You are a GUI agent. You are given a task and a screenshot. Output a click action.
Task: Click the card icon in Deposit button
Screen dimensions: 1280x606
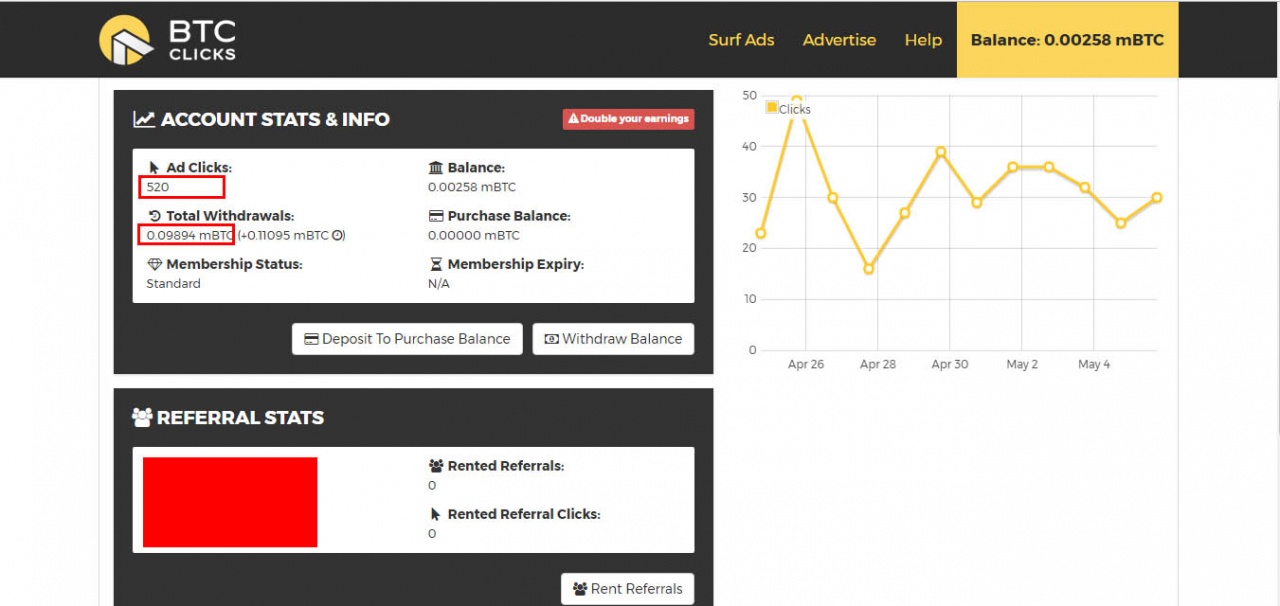point(311,339)
